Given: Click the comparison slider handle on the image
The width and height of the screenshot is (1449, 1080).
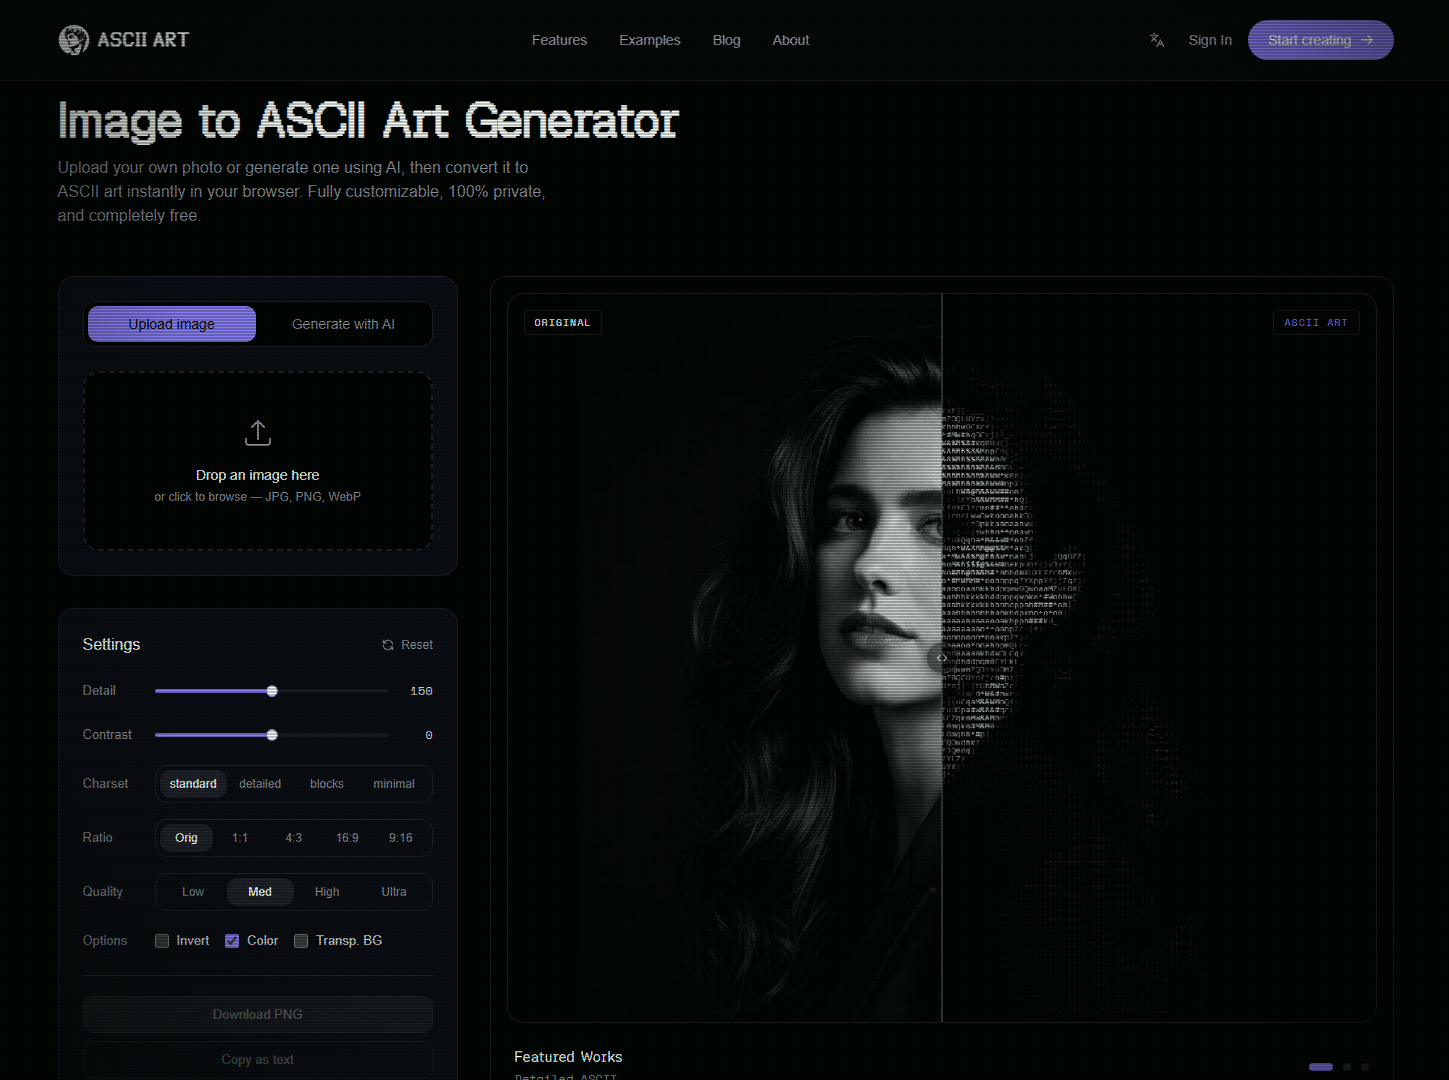Looking at the screenshot, I should pos(941,657).
